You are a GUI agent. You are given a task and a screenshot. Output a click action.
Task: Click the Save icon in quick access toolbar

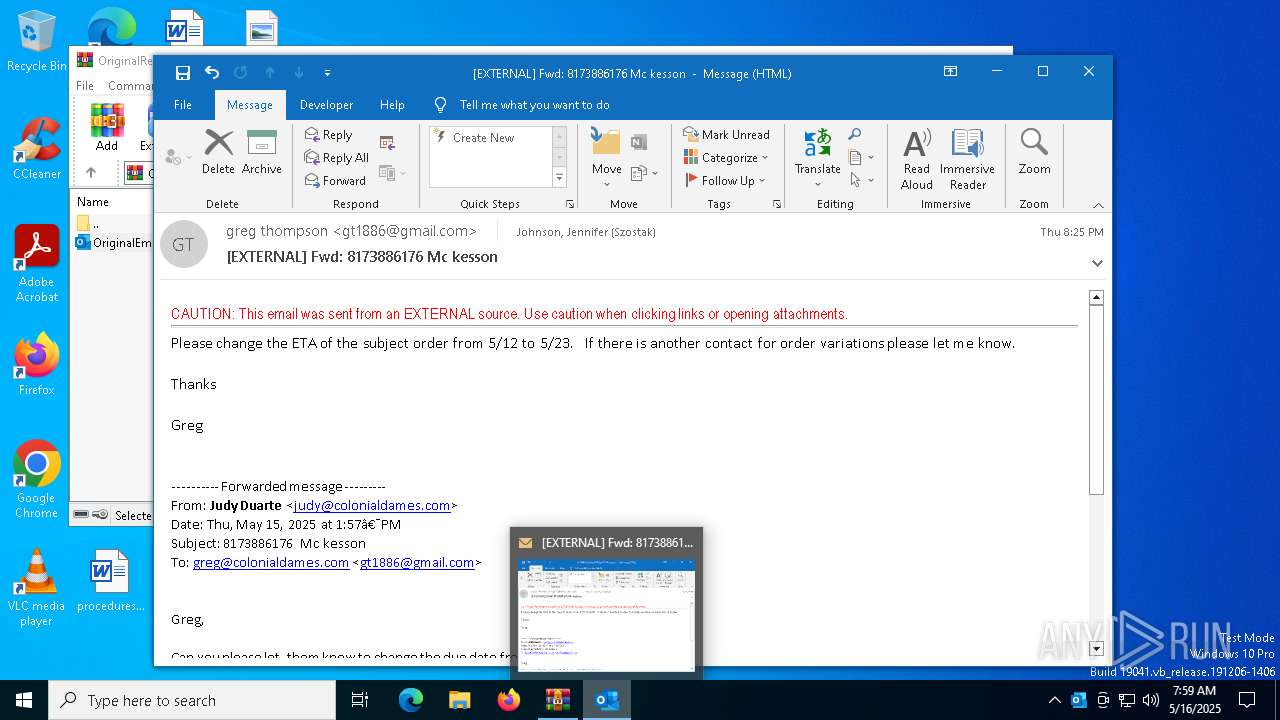tap(182, 73)
